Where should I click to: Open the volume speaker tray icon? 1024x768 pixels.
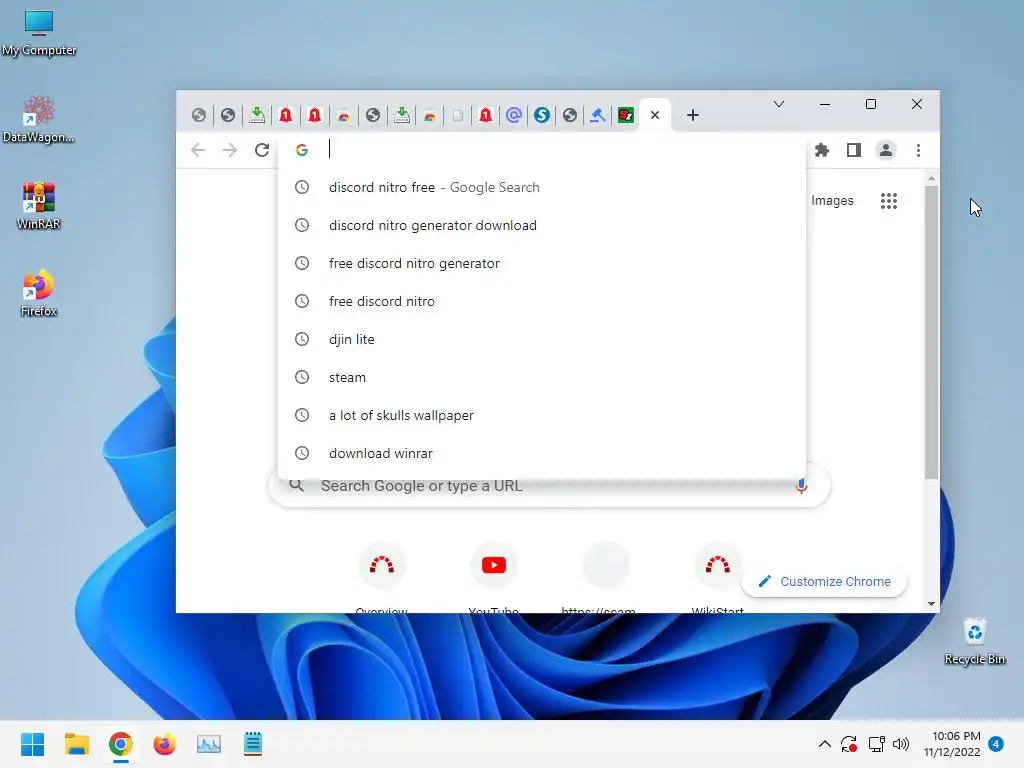[x=901, y=744]
